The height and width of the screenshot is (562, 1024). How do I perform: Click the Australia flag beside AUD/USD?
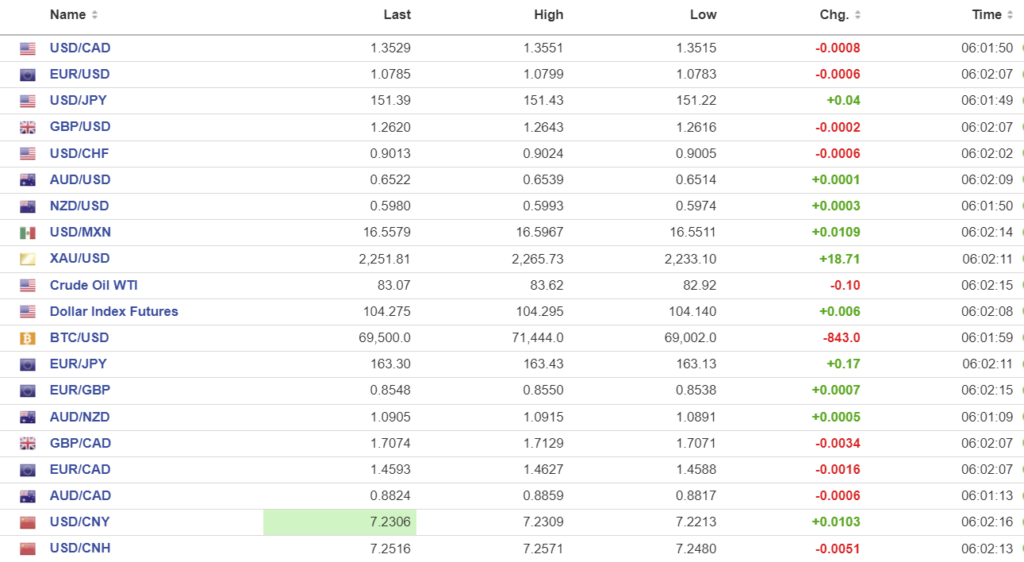28,180
